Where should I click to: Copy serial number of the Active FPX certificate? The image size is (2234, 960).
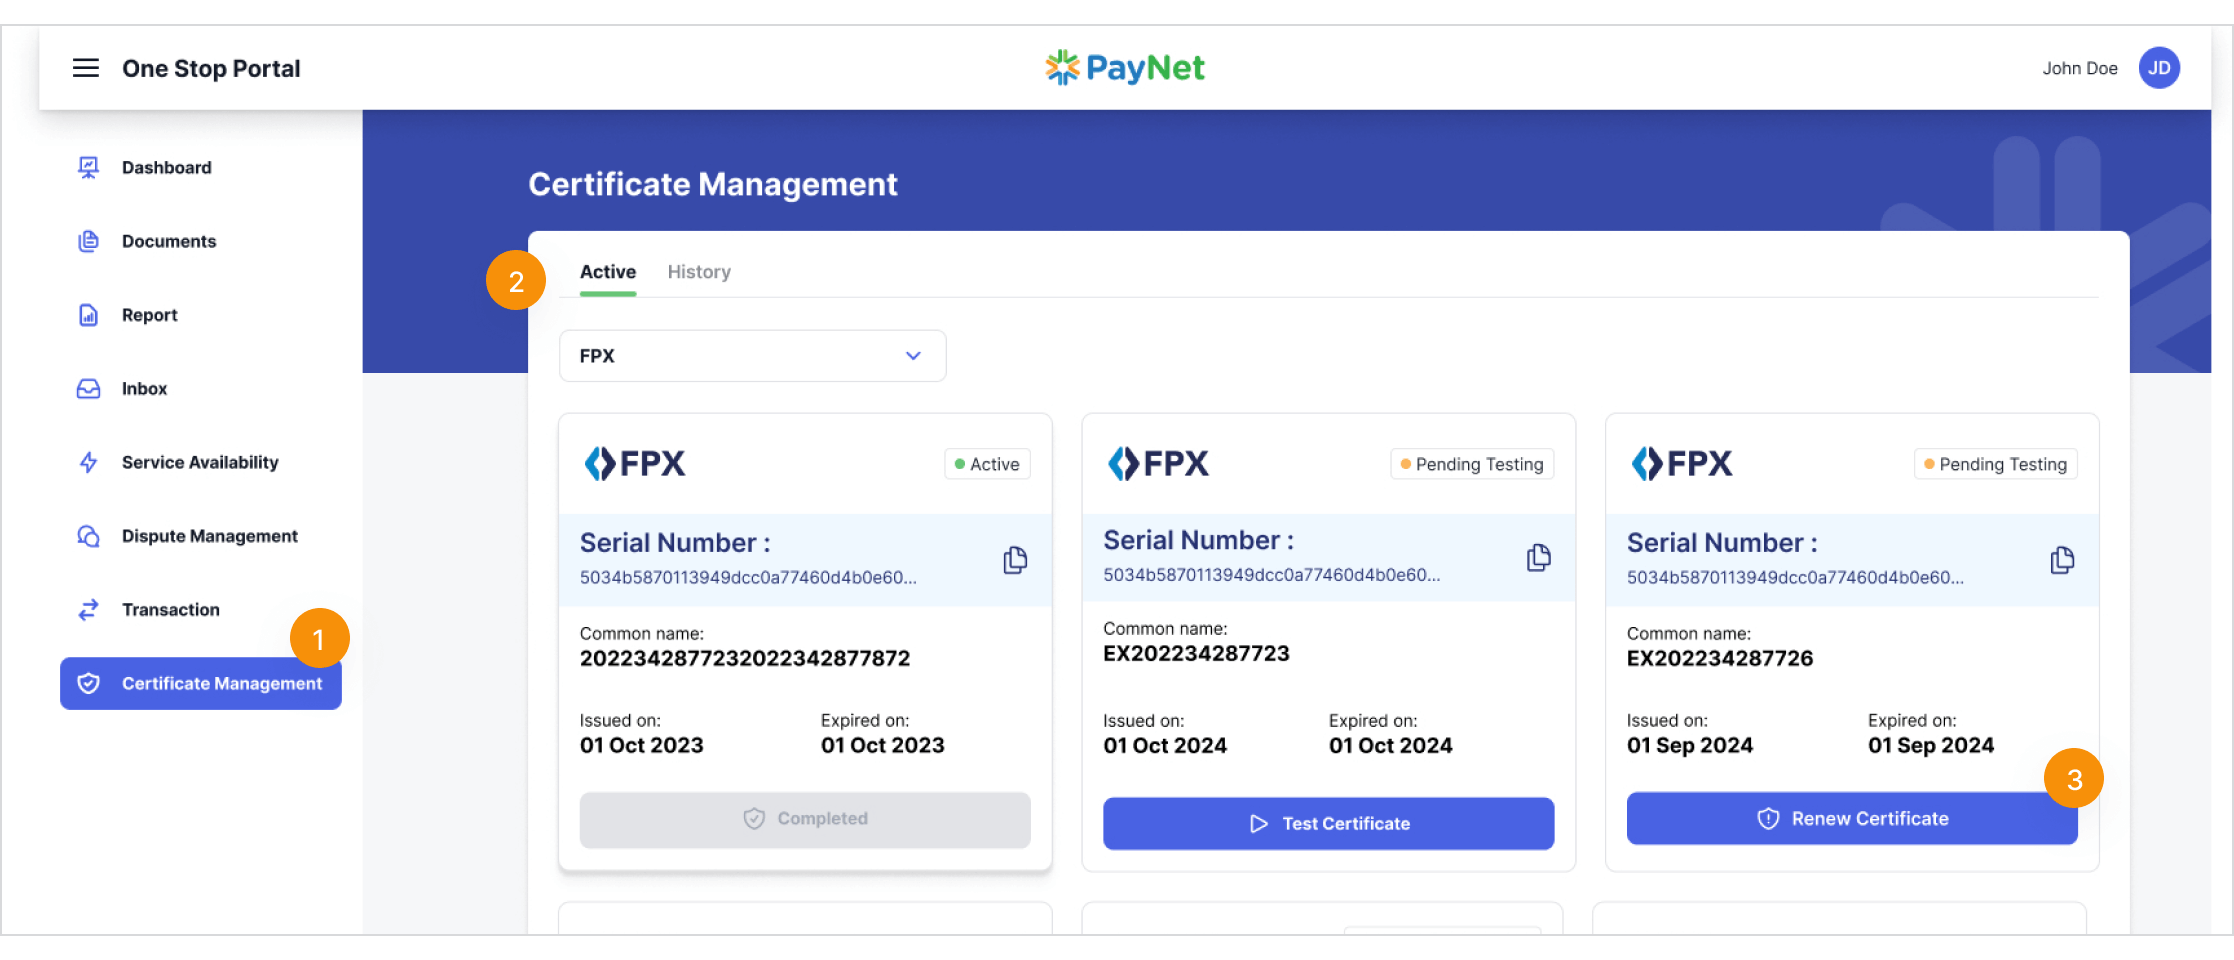[x=1015, y=560]
